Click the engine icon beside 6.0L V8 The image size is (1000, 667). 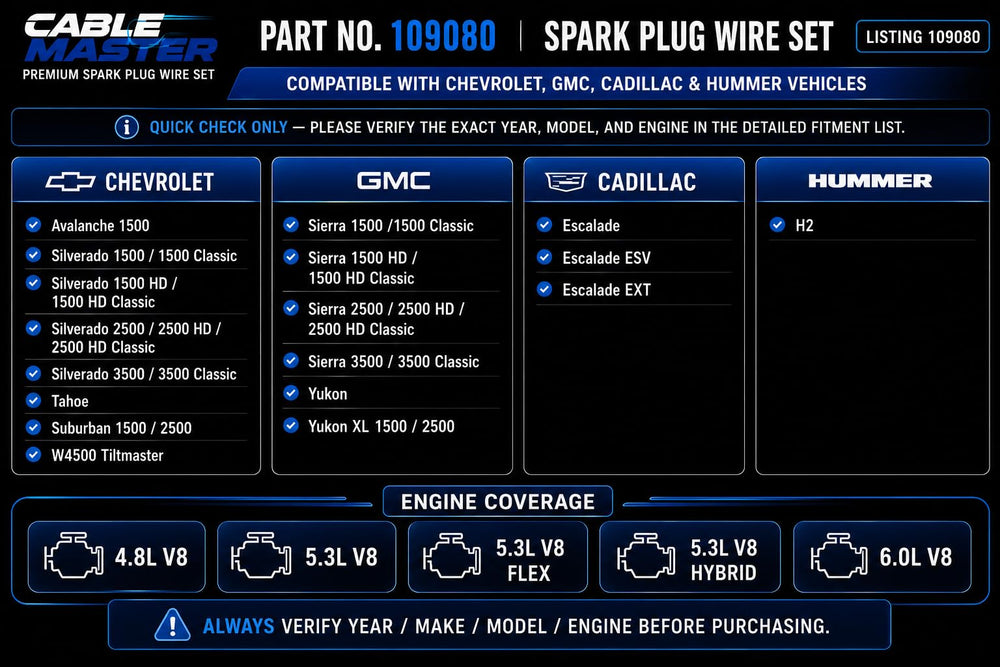point(839,556)
